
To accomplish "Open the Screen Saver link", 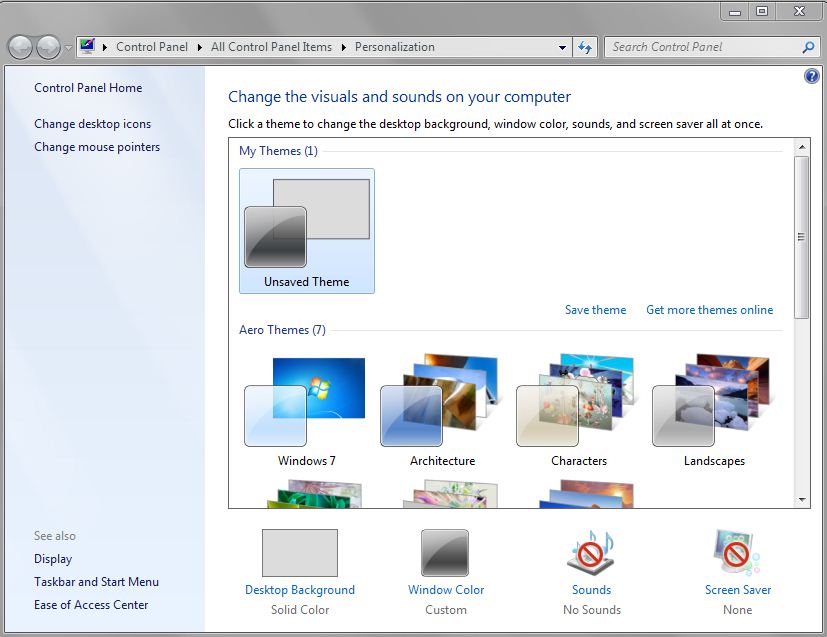I will [738, 590].
